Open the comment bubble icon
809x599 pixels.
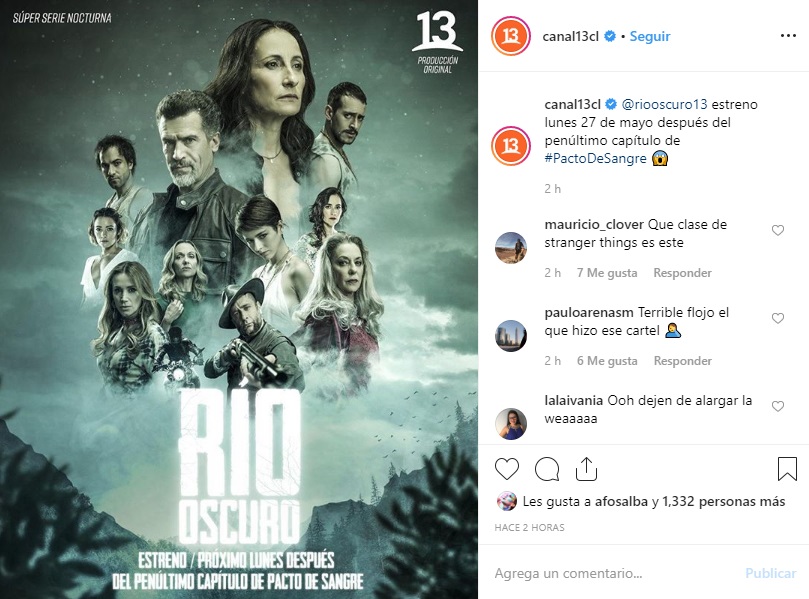point(547,469)
